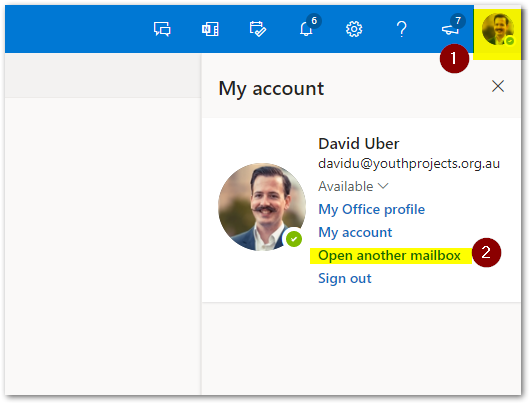Click the Sign out link
Image resolution: width=530 pixels, height=404 pixels.
(345, 278)
